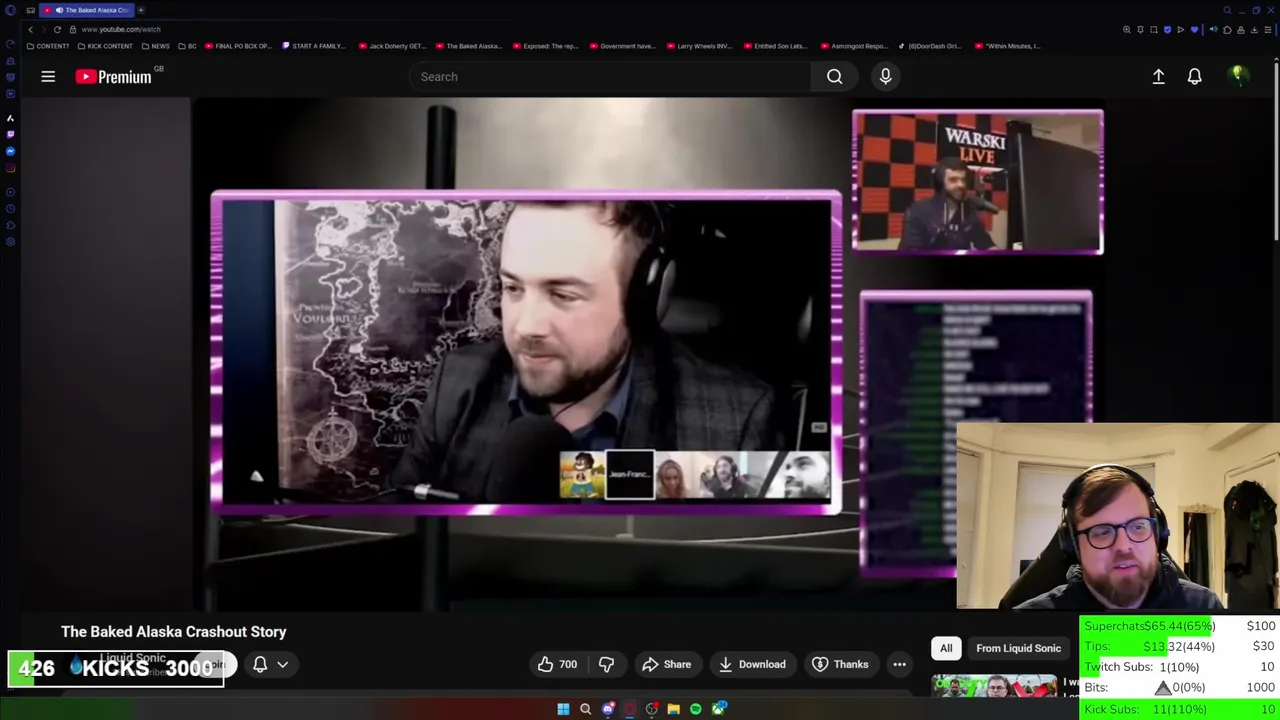1280x720 pixels.
Task: Run search with the magnifier button
Action: (x=834, y=77)
